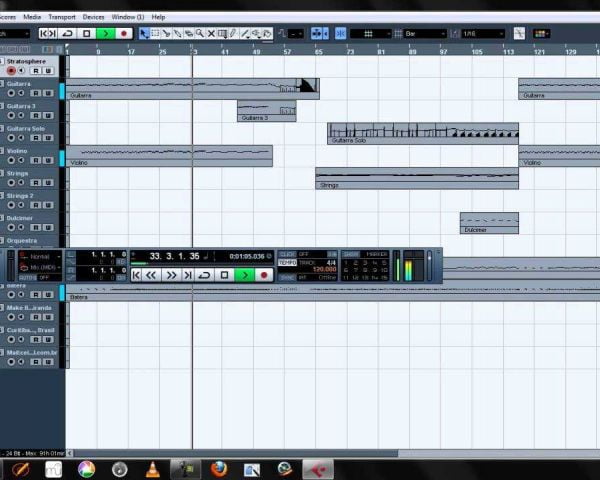Enable record on Stratosphere track
This screenshot has width=600, height=480.
pos(11,70)
